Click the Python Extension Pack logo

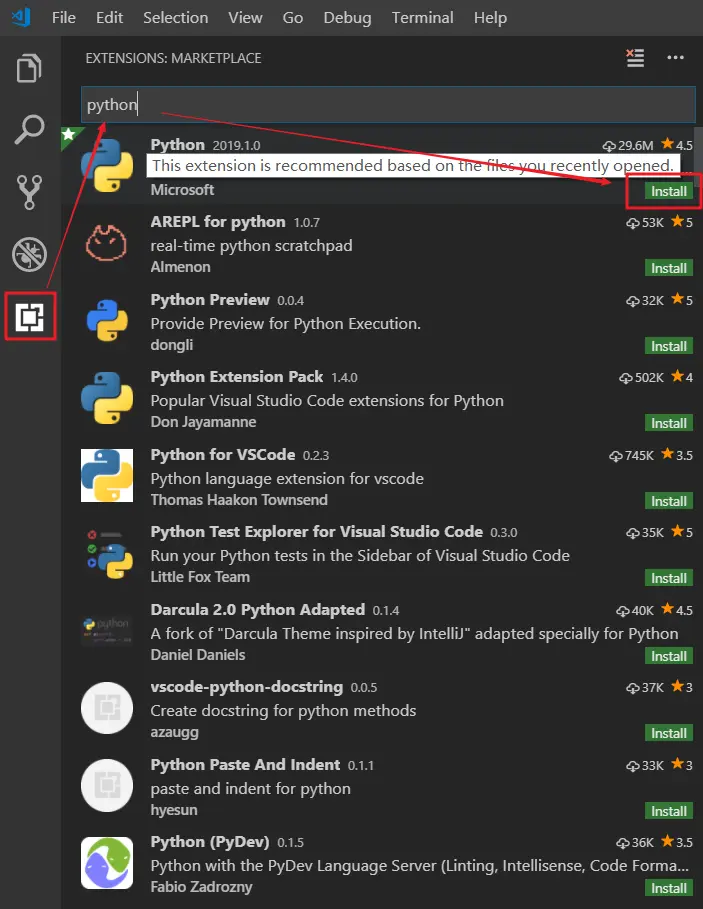pyautogui.click(x=107, y=398)
